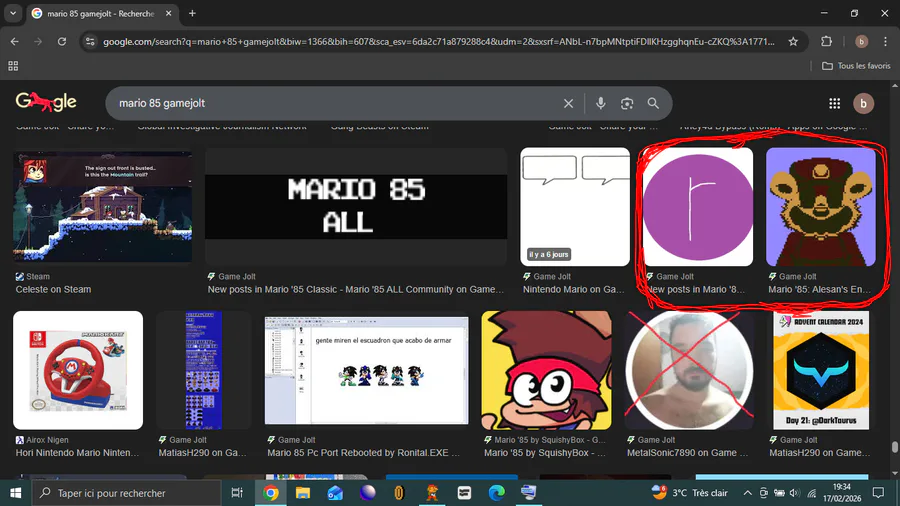
Task: Open the clock showing 19:34
Action: tap(842, 493)
